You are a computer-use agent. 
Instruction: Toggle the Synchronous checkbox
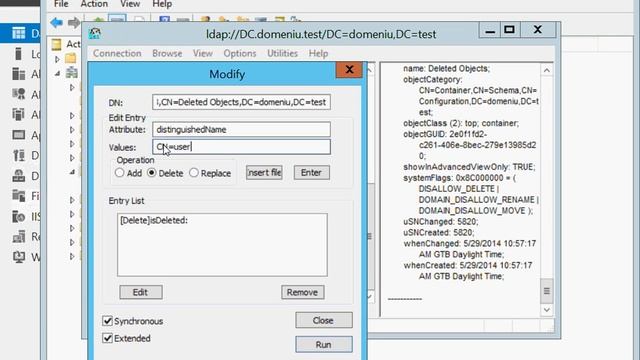click(x=107, y=321)
